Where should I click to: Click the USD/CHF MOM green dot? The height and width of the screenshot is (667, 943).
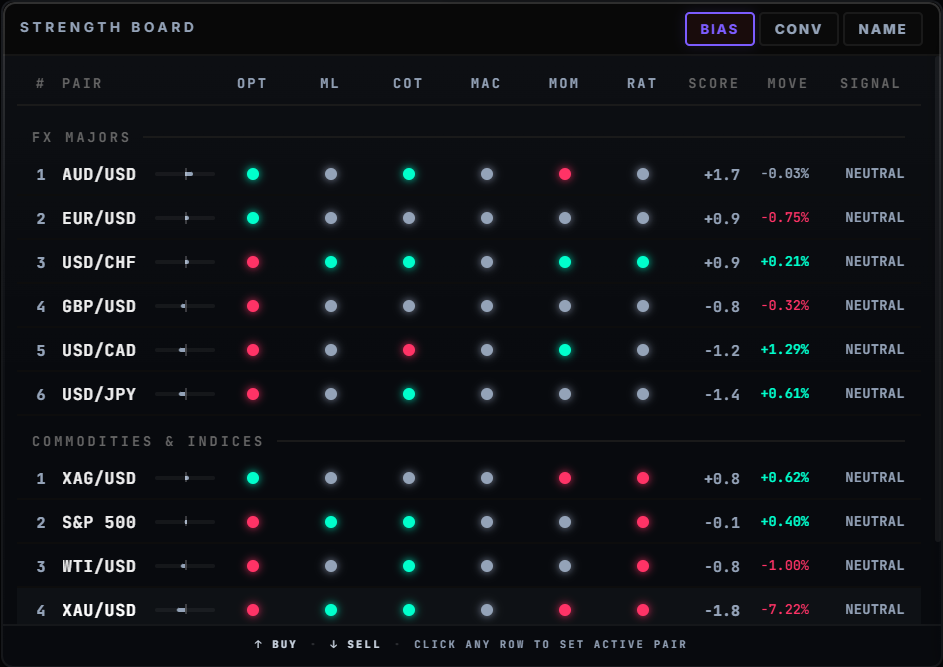(565, 262)
